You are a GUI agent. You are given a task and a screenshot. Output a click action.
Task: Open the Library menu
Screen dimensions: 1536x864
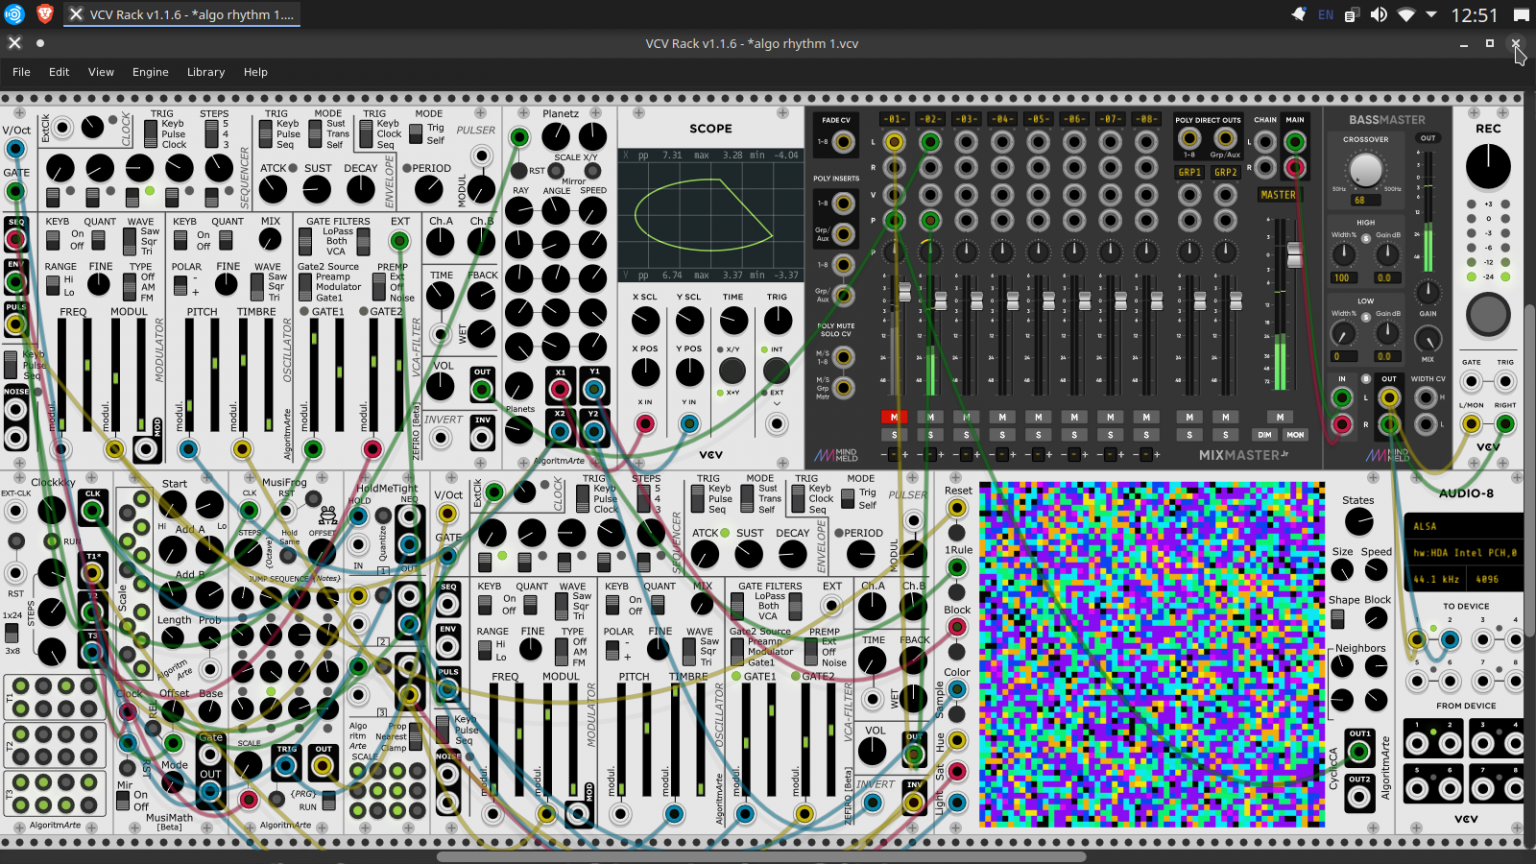click(206, 72)
